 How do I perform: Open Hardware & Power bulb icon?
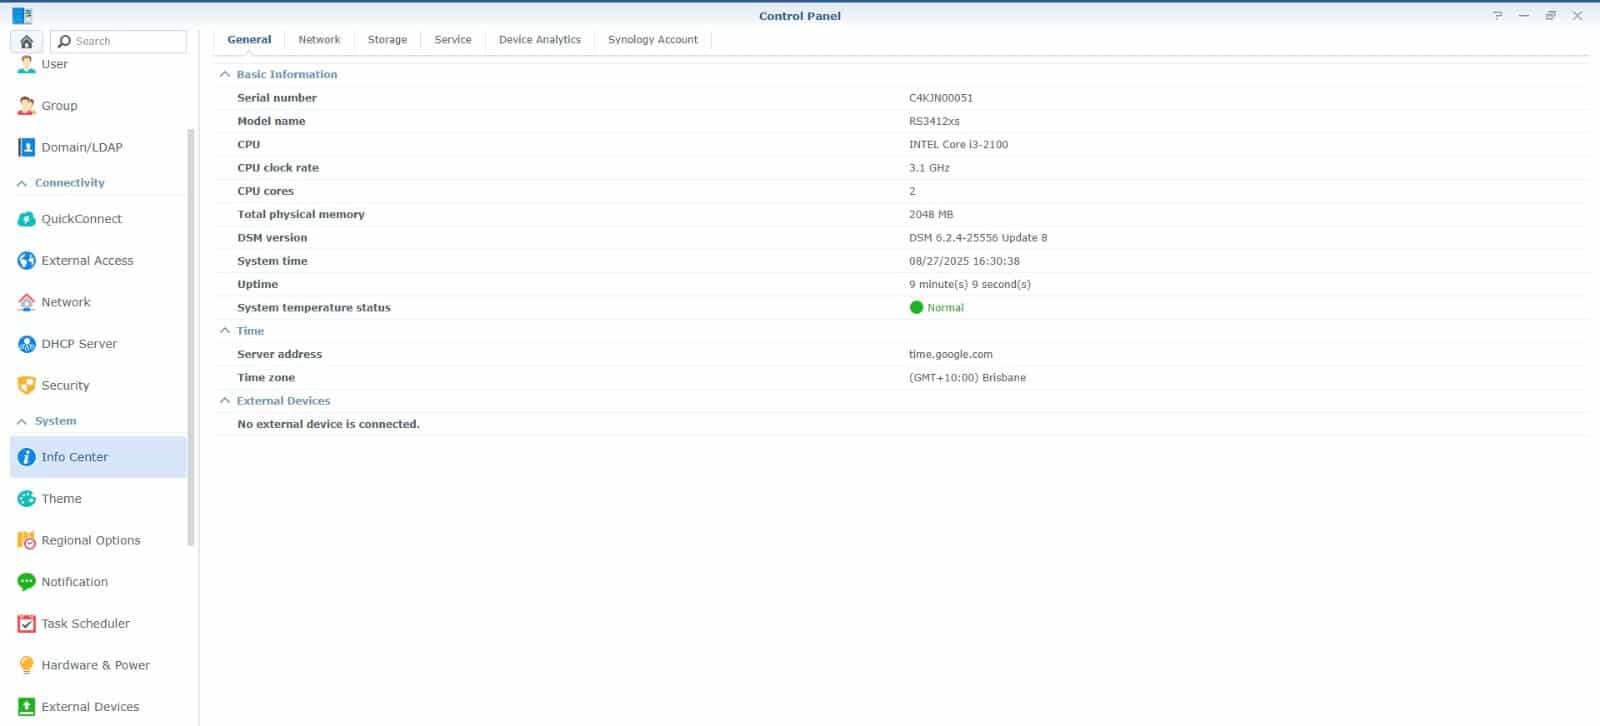click(x=27, y=666)
